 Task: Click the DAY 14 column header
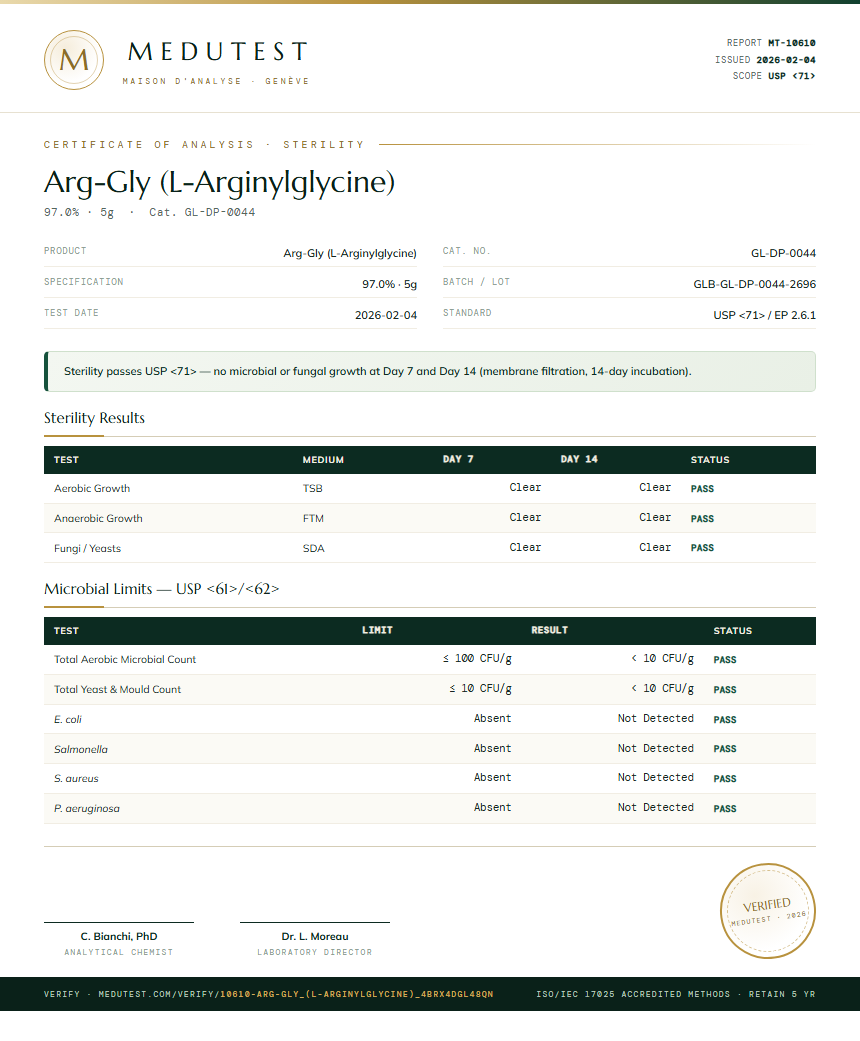click(578, 459)
